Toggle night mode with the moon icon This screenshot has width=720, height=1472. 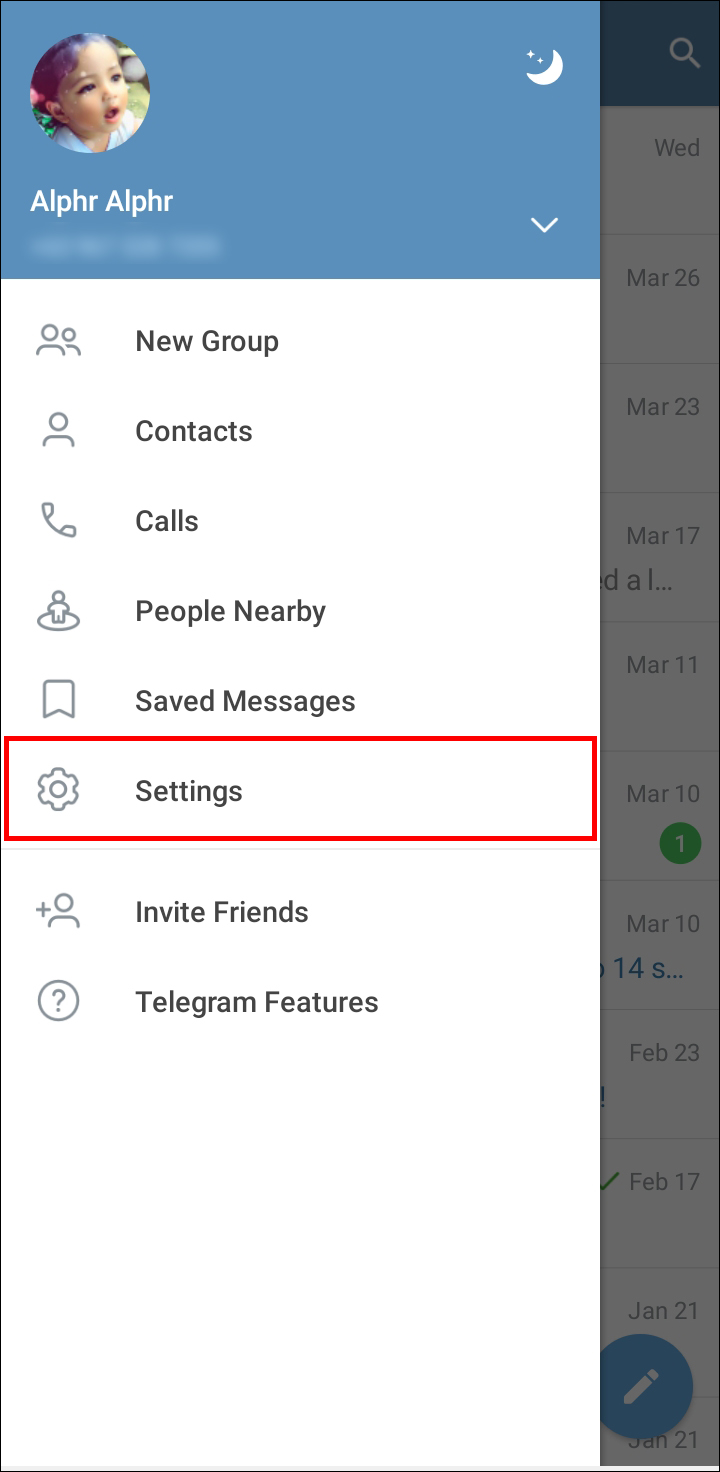click(545, 67)
